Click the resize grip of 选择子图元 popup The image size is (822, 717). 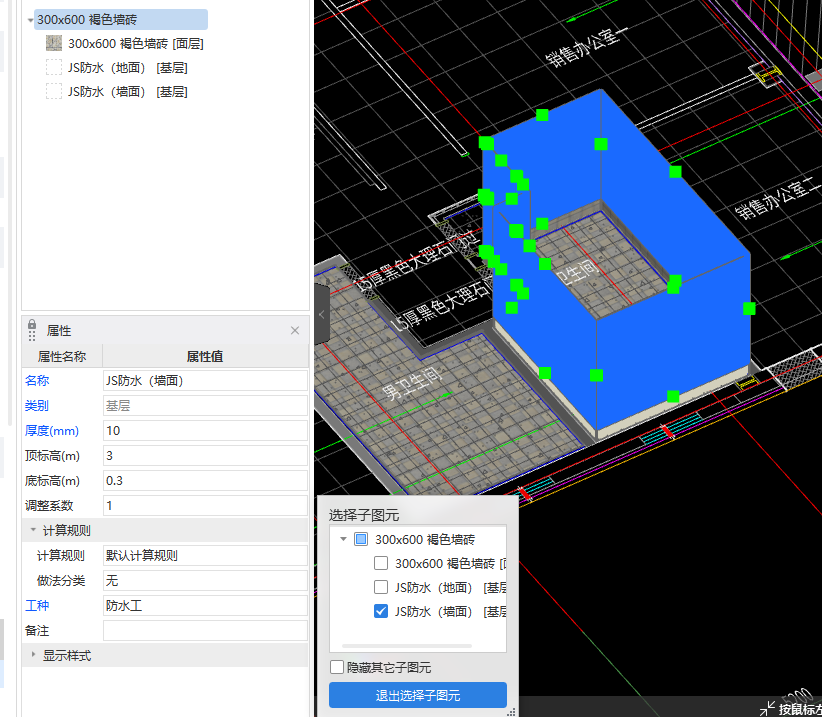511,711
